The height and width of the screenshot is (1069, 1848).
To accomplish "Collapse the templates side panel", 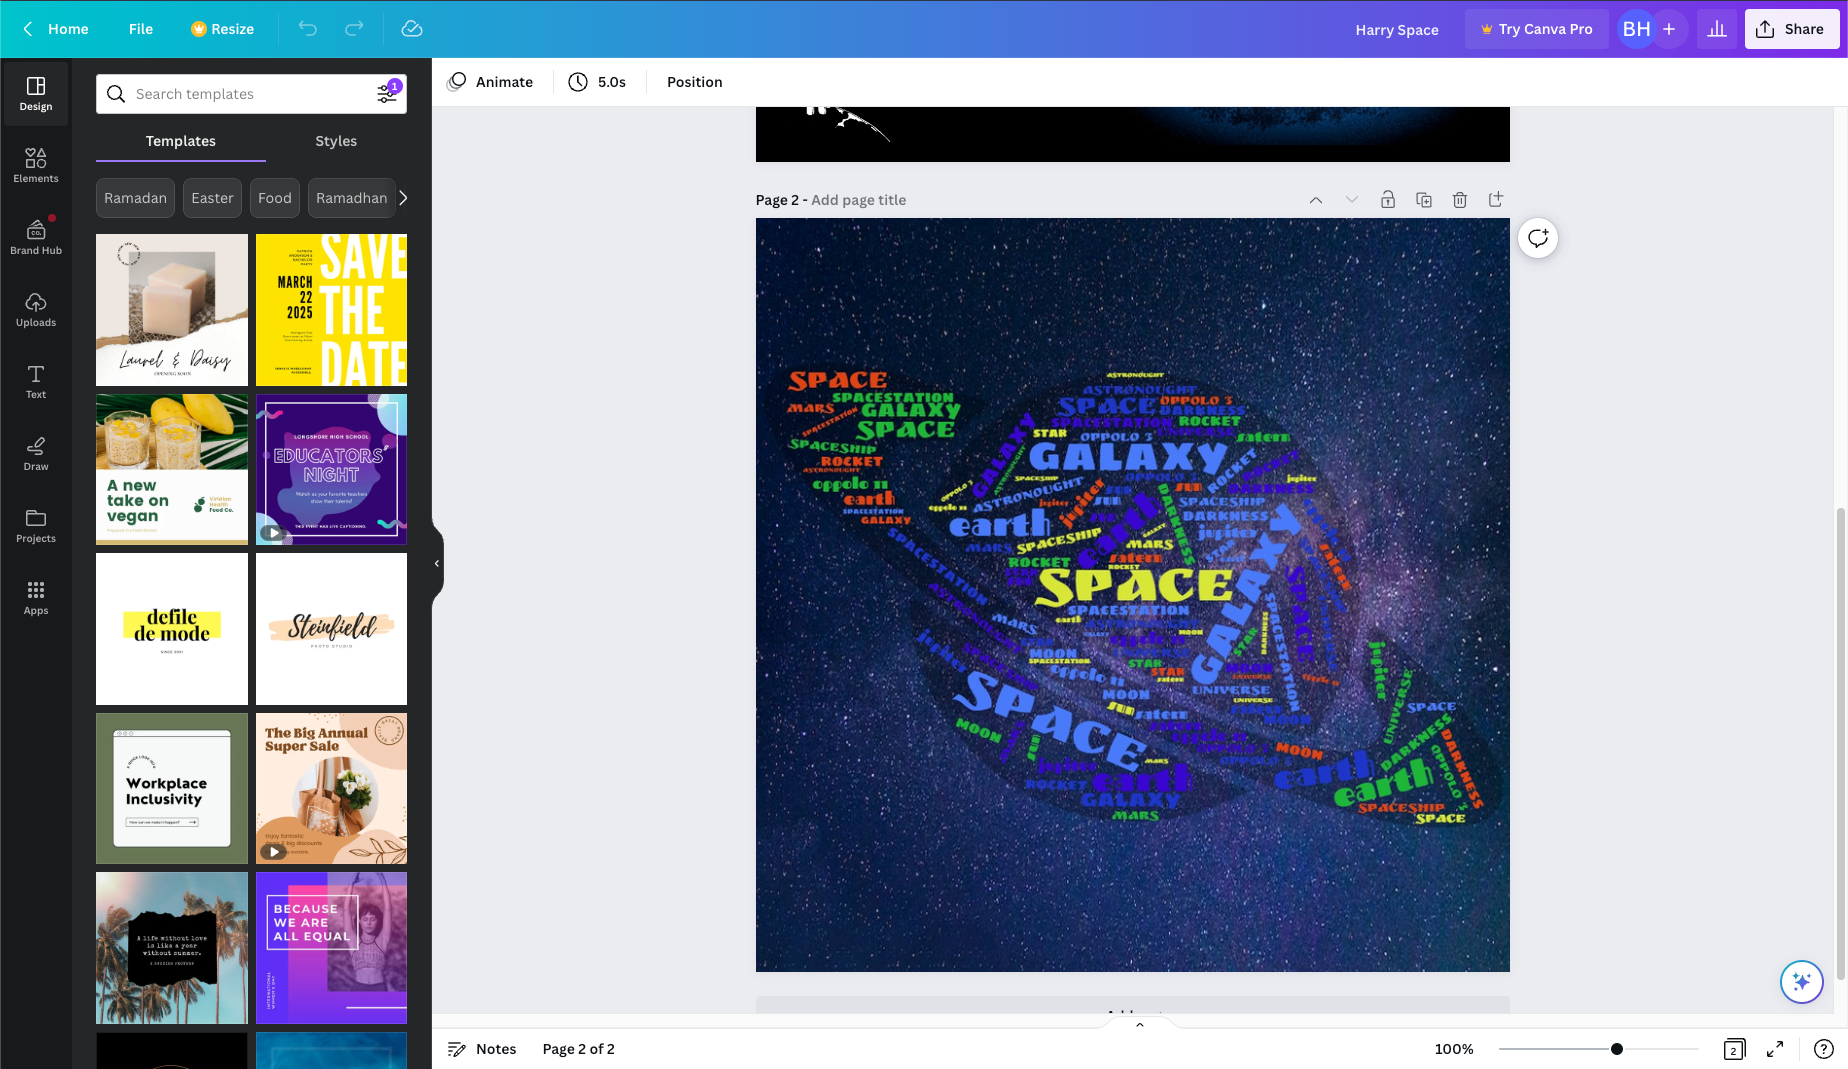I will point(437,564).
